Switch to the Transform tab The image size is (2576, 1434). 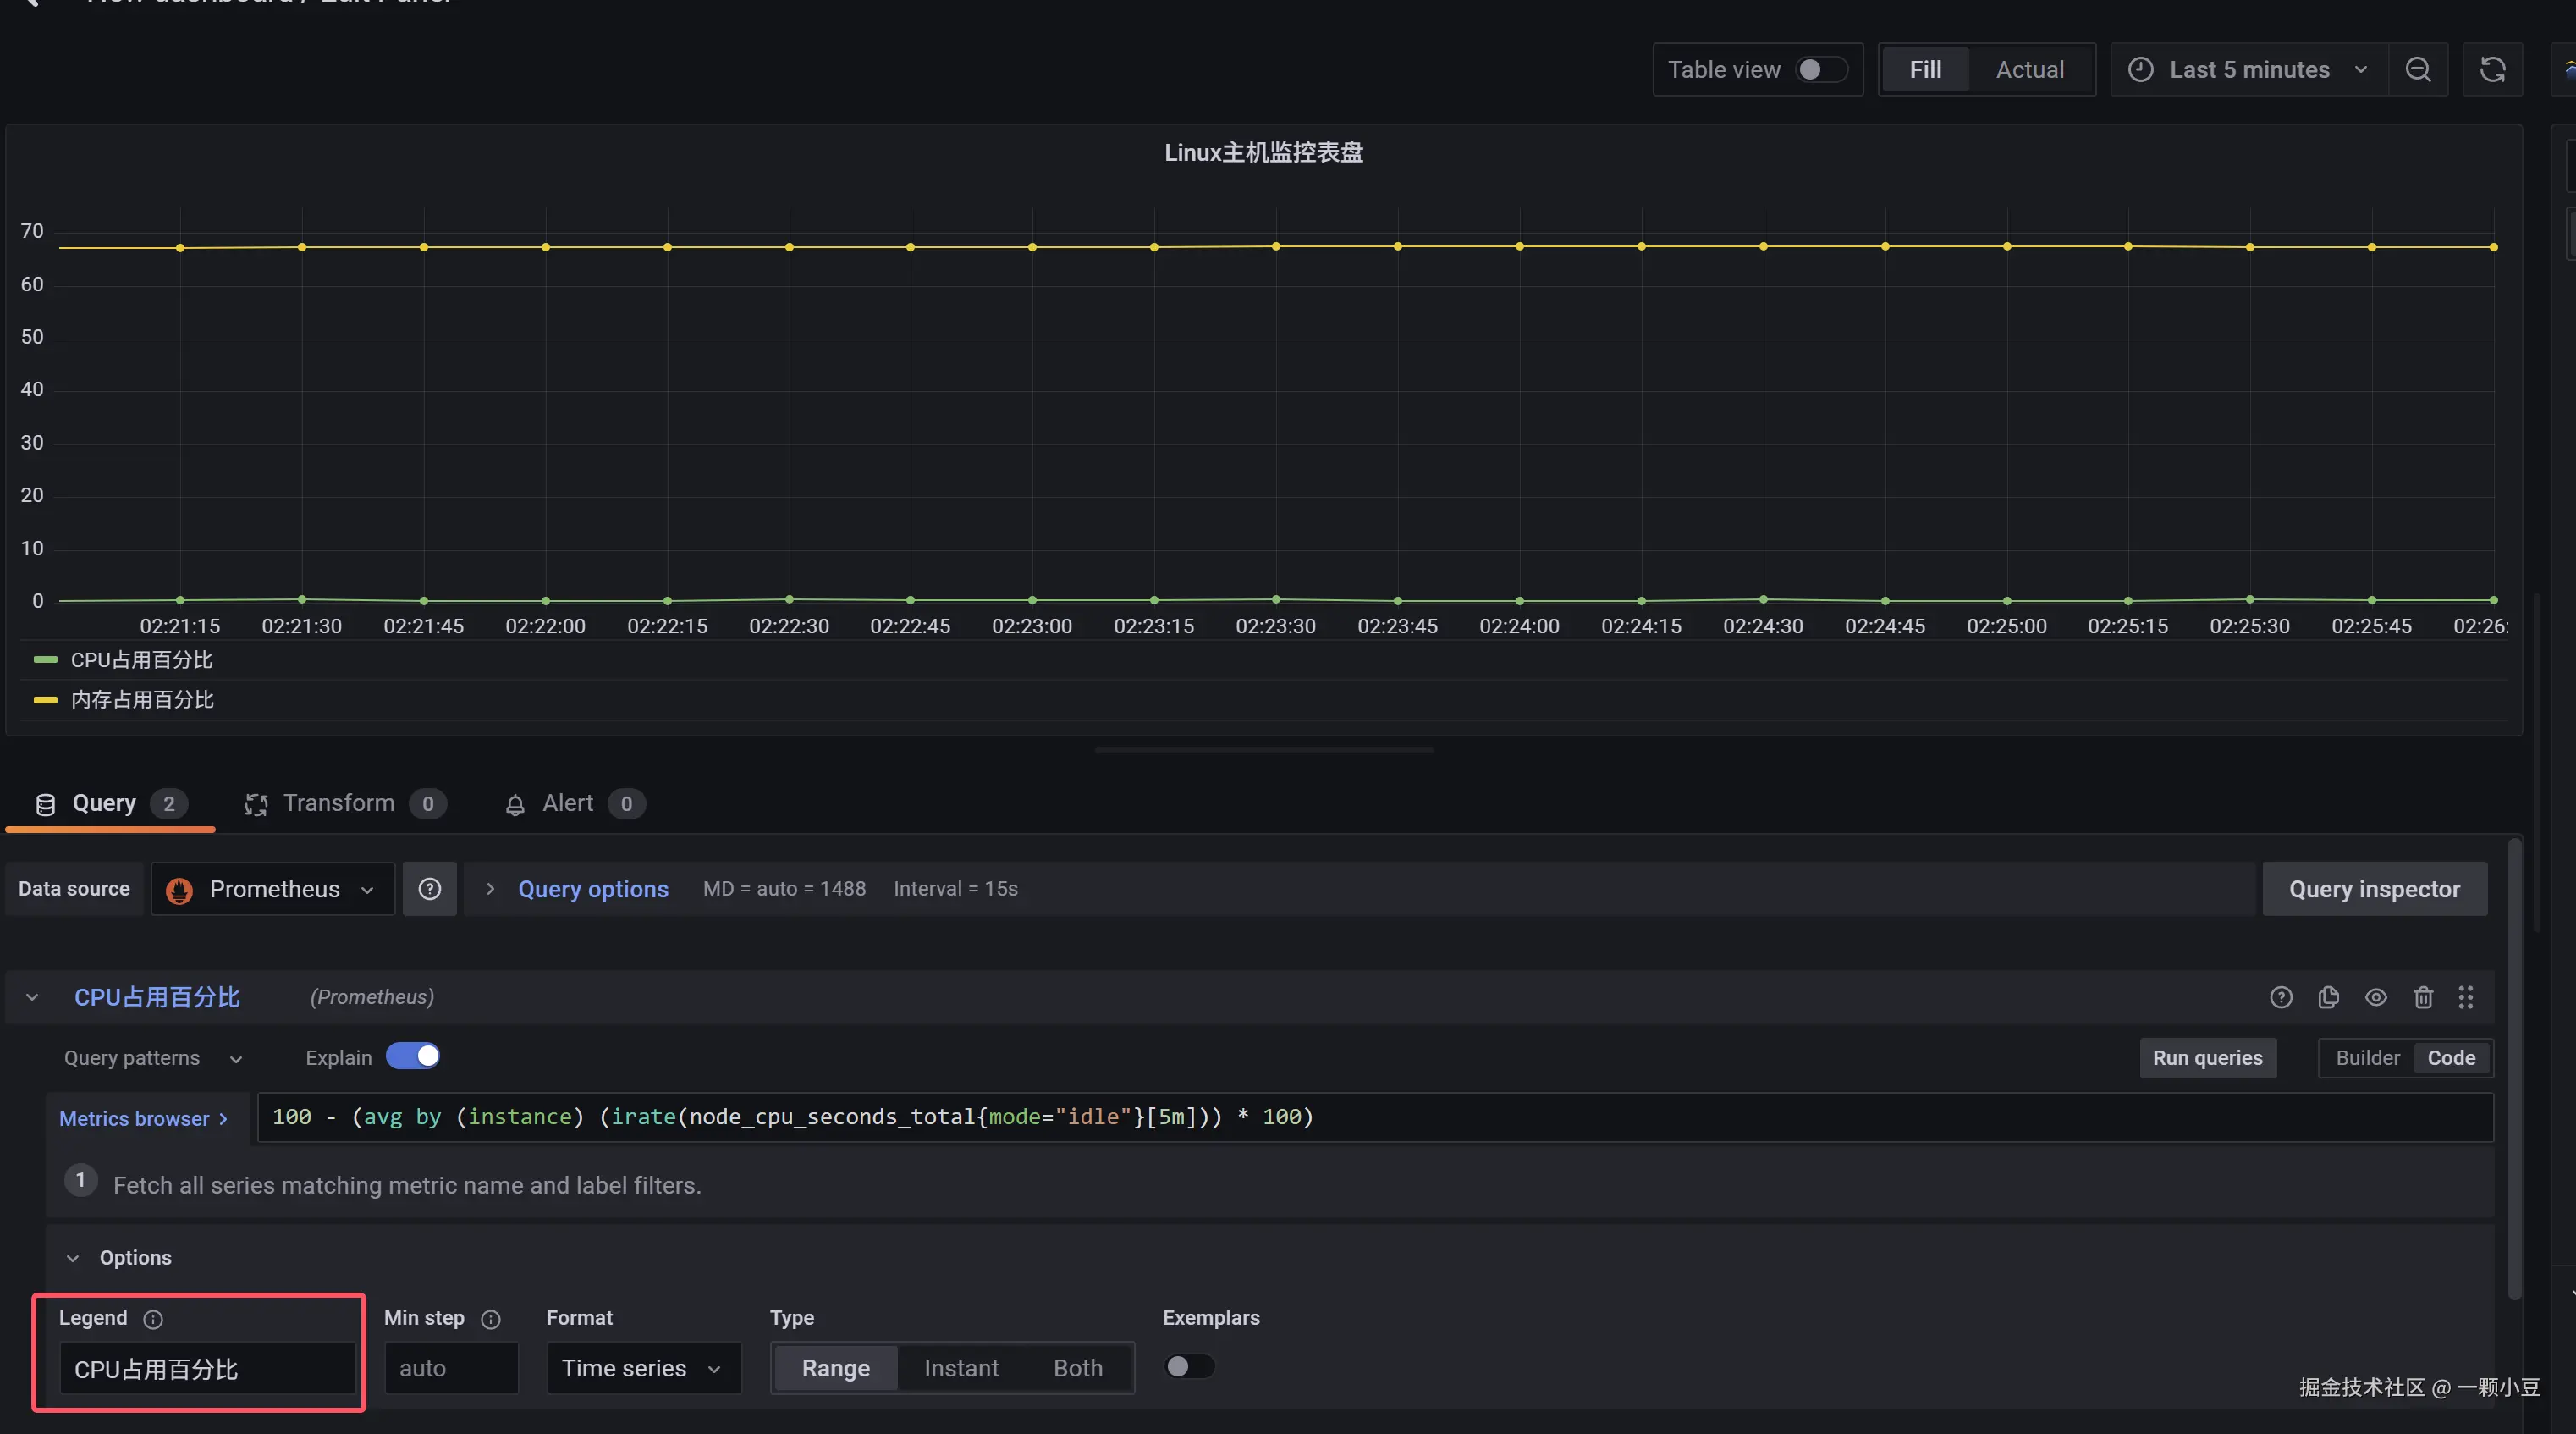click(338, 803)
